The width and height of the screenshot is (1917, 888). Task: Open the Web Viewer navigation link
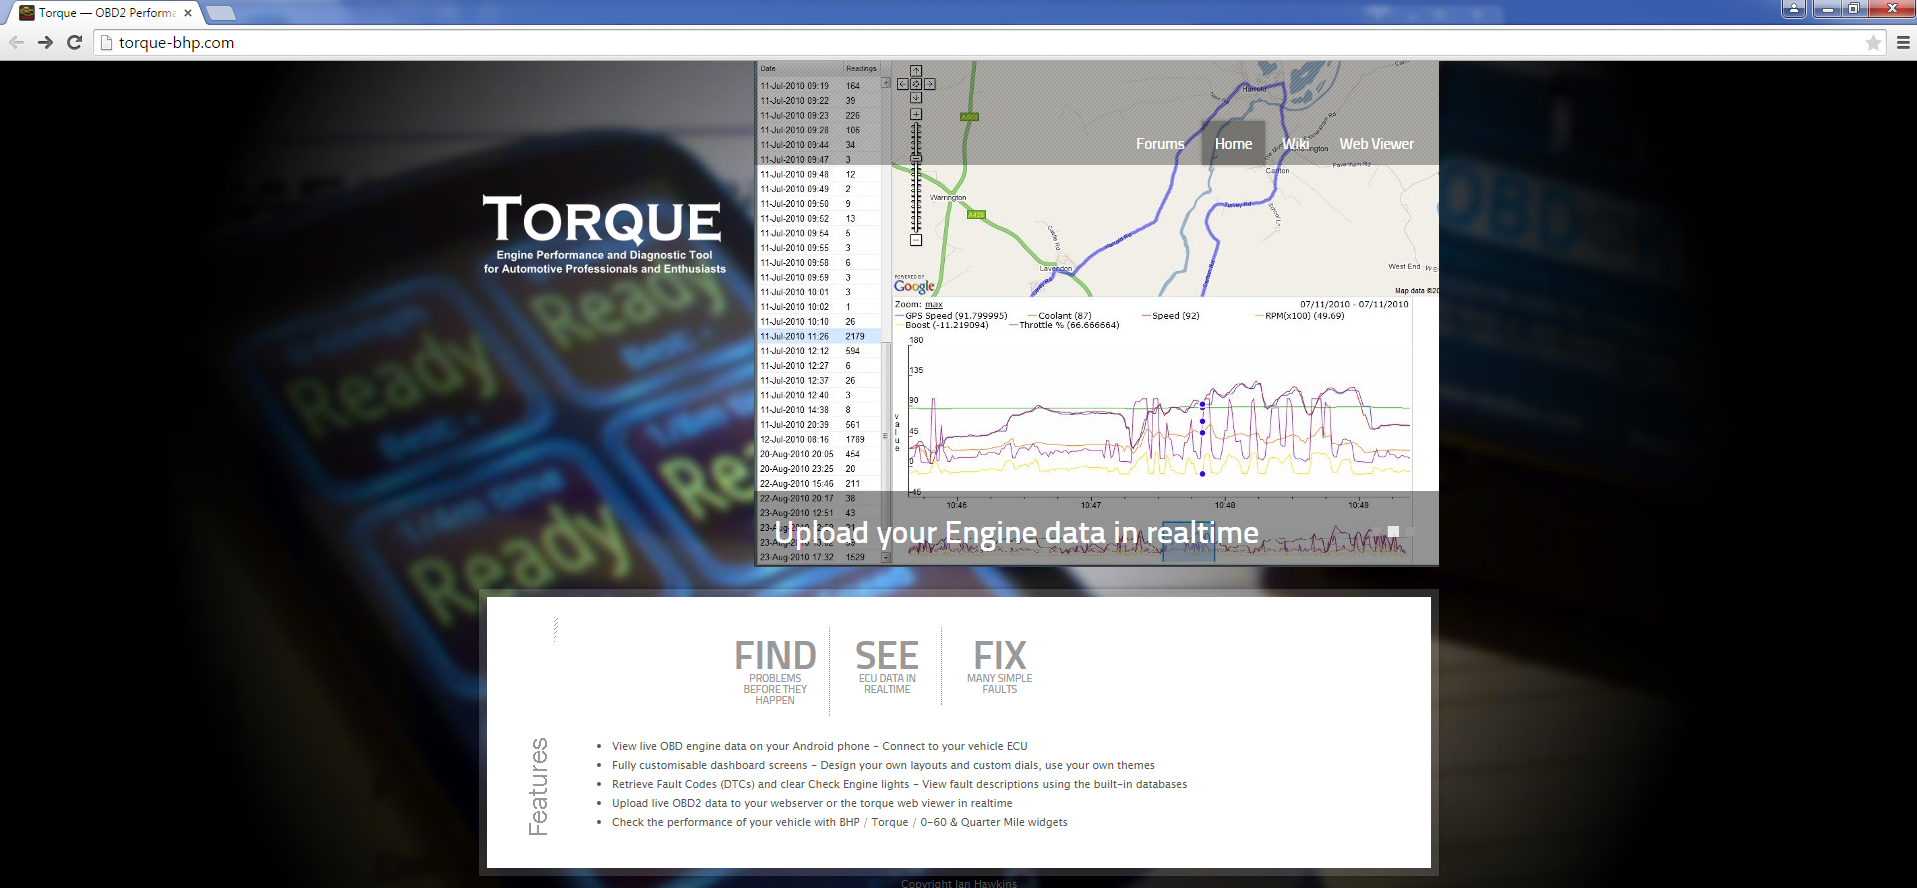point(1377,144)
